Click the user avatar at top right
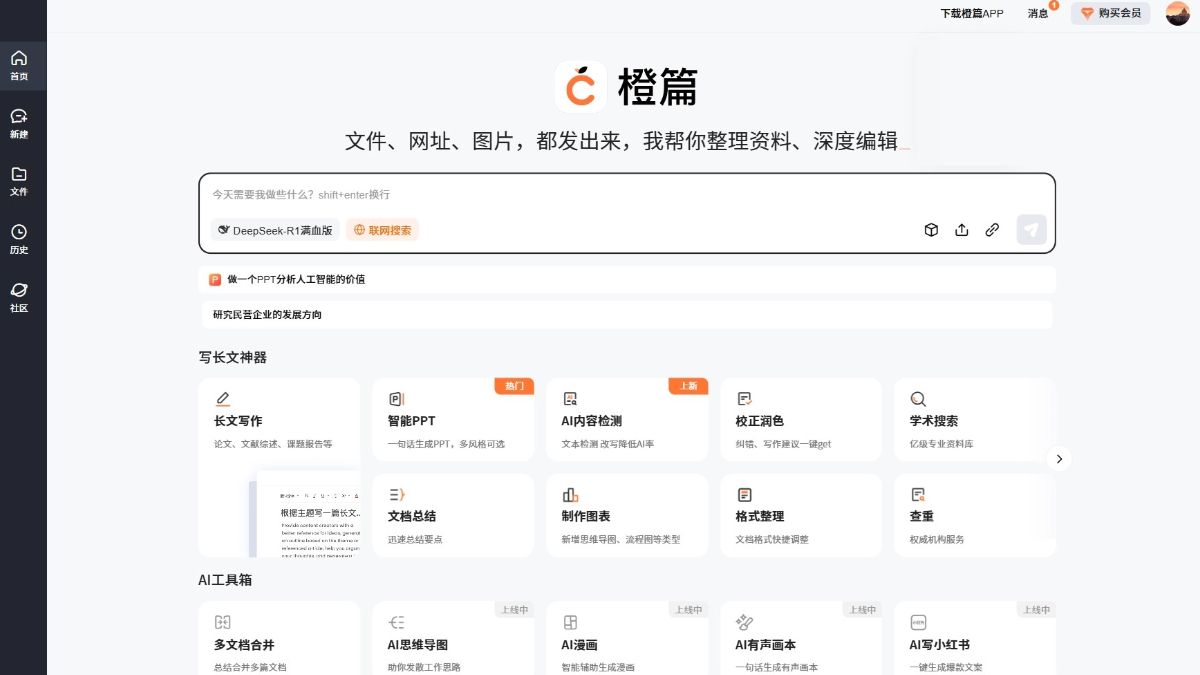The width and height of the screenshot is (1200, 675). 1177,14
